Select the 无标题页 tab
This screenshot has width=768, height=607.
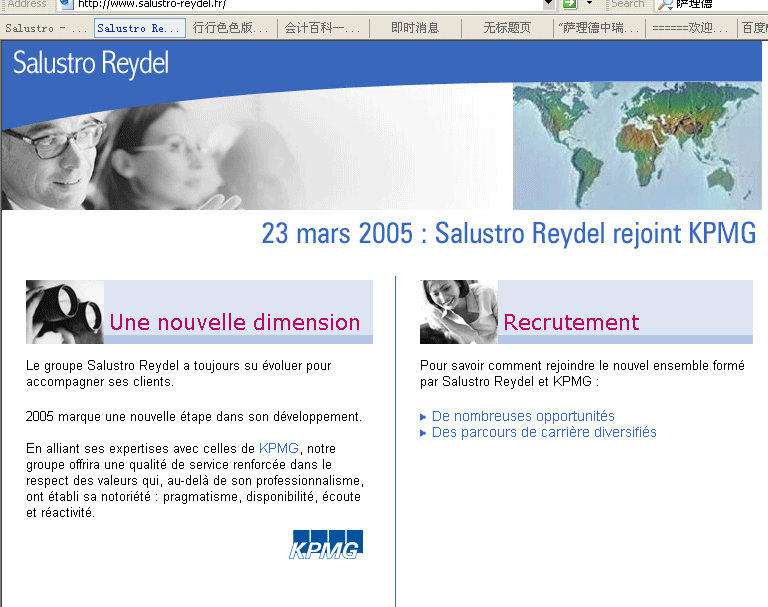click(x=506, y=28)
